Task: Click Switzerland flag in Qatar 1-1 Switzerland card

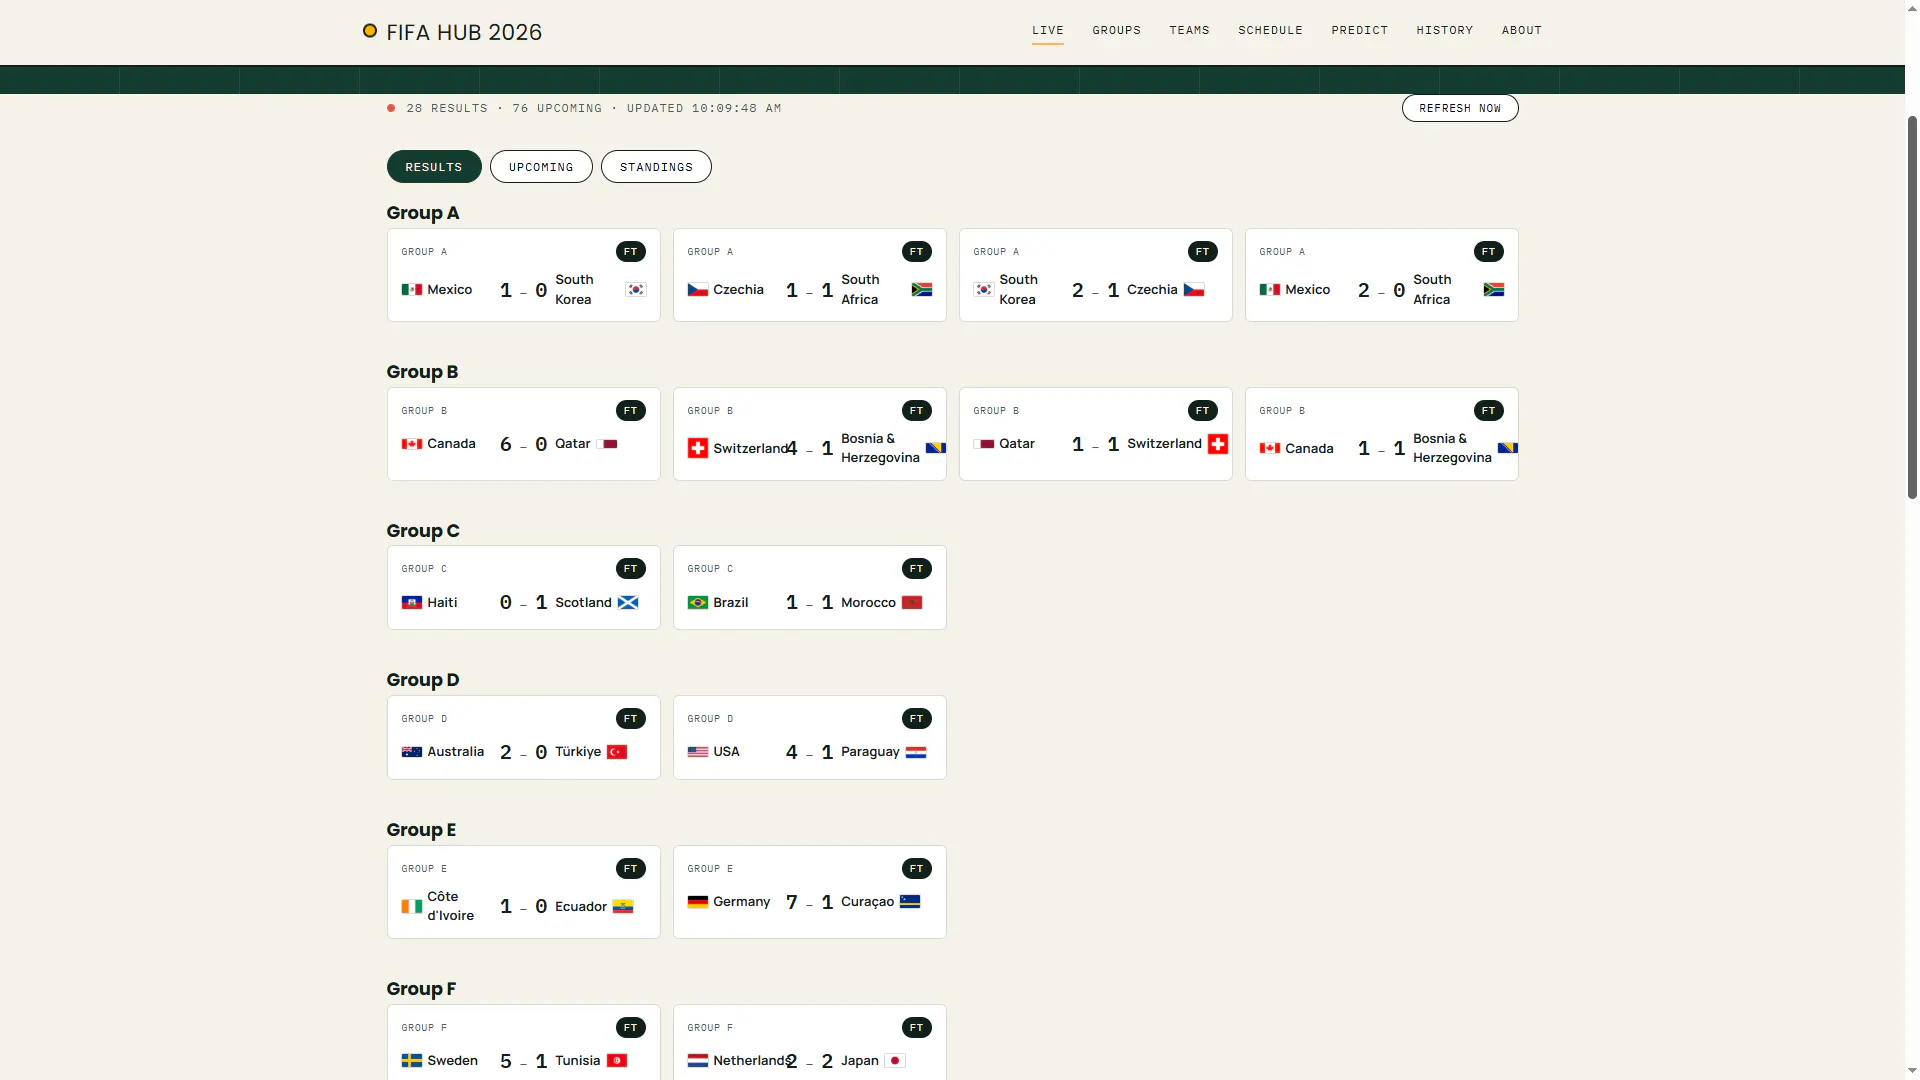Action: 1218,444
